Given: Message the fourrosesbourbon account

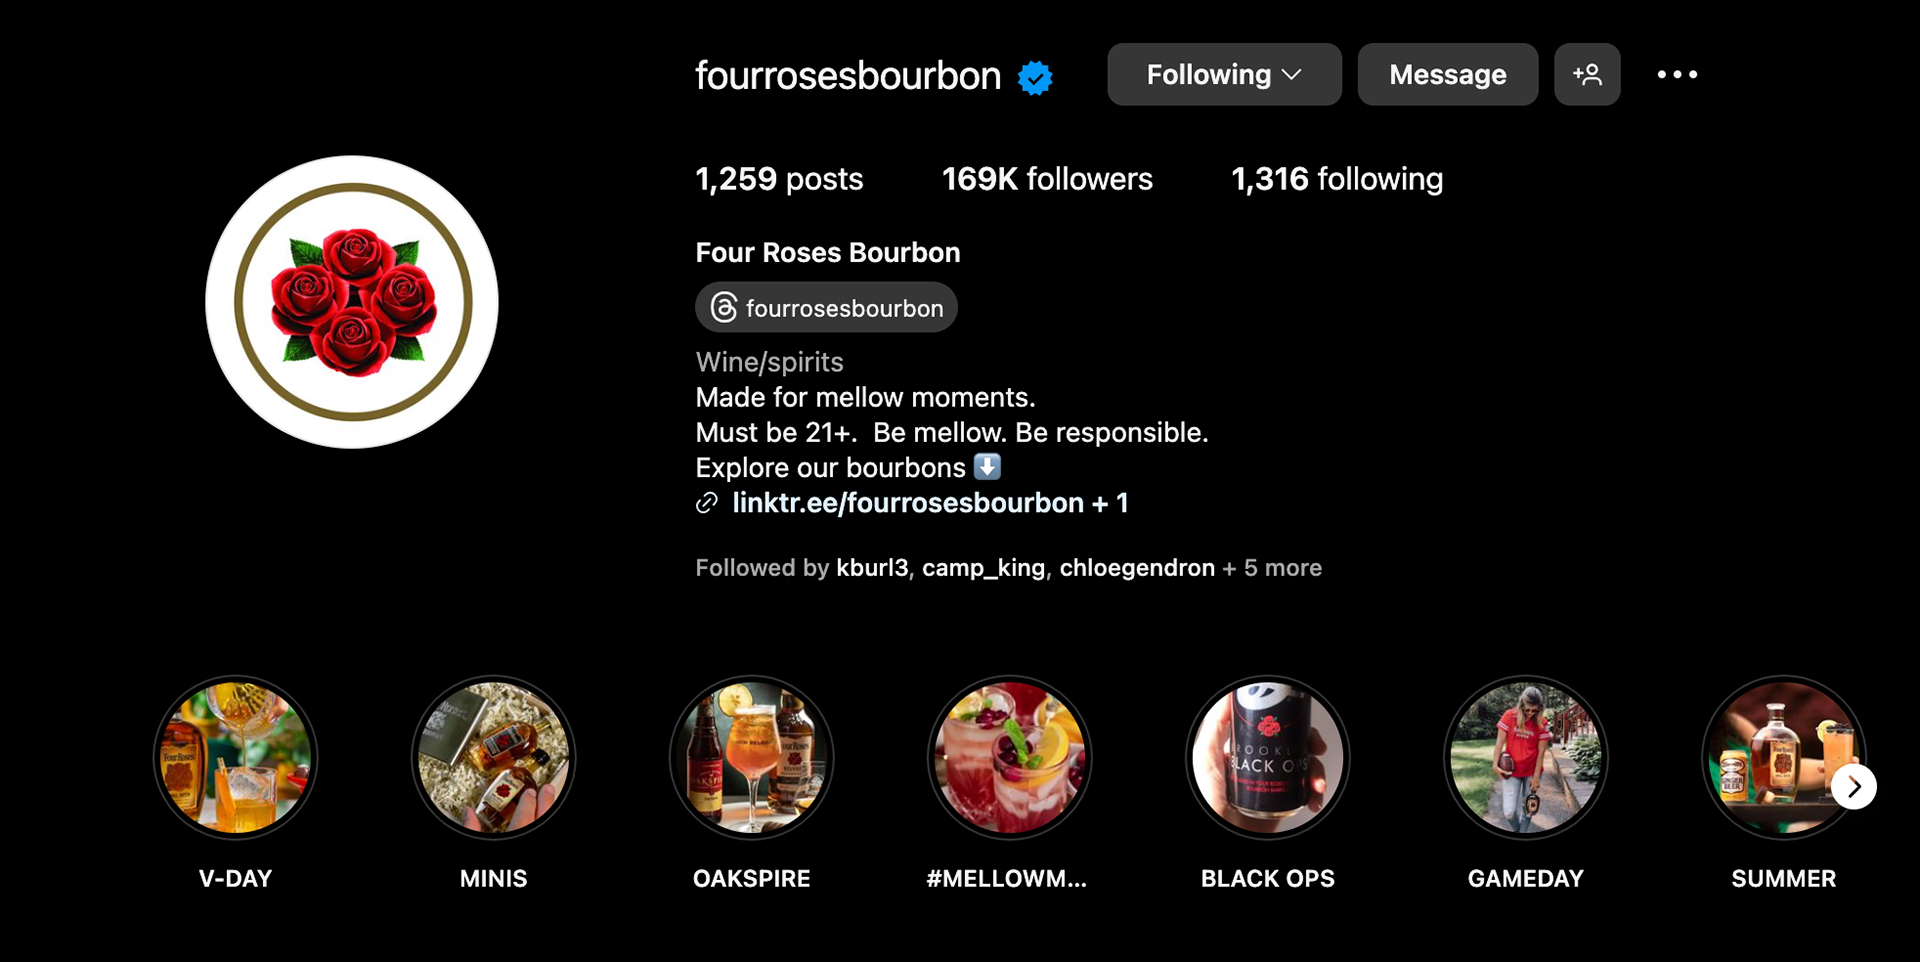Looking at the screenshot, I should point(1447,74).
